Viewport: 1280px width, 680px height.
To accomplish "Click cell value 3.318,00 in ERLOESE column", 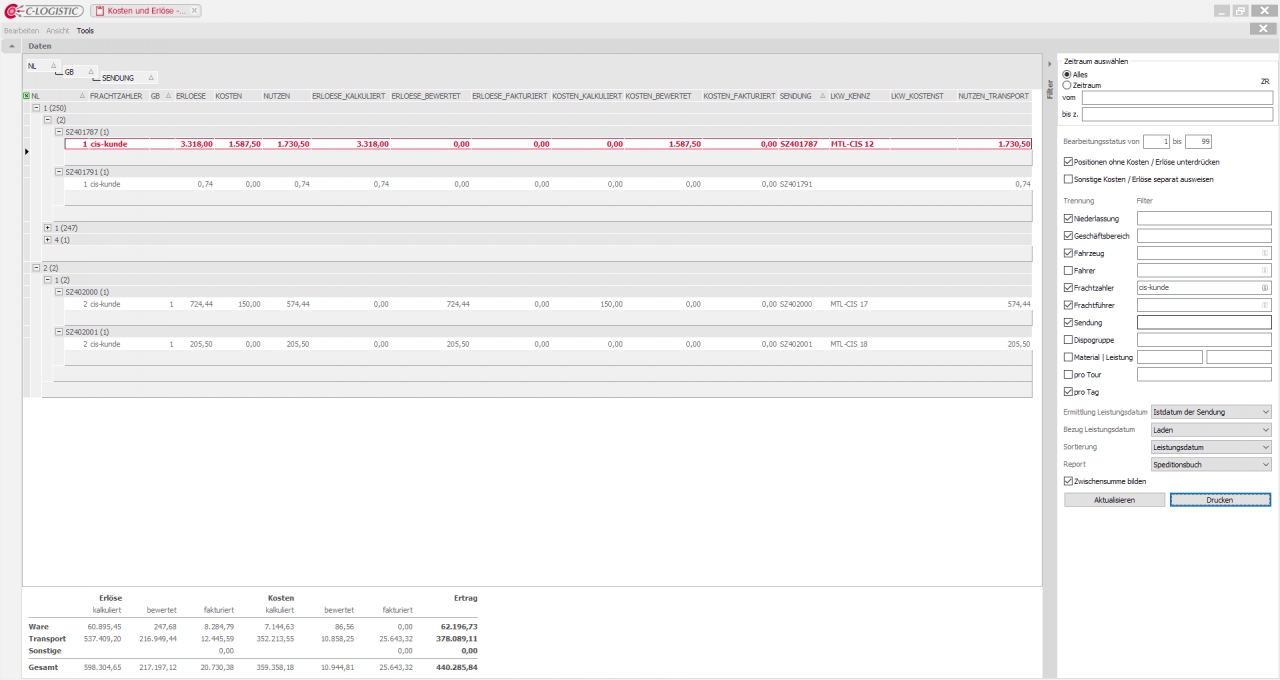I will click(196, 144).
